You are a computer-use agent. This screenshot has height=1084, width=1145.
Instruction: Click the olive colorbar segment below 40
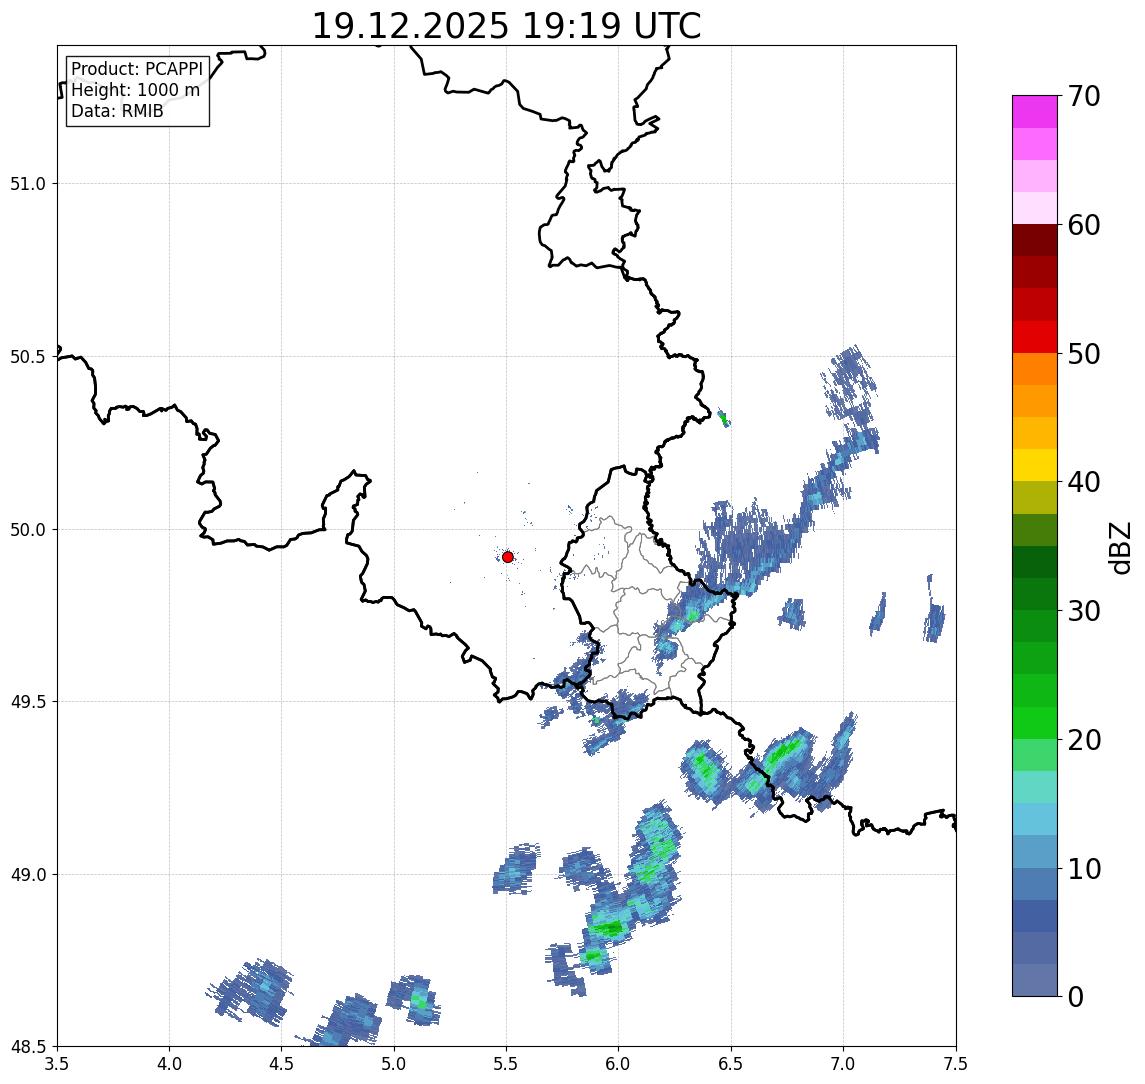pyautogui.click(x=1035, y=497)
